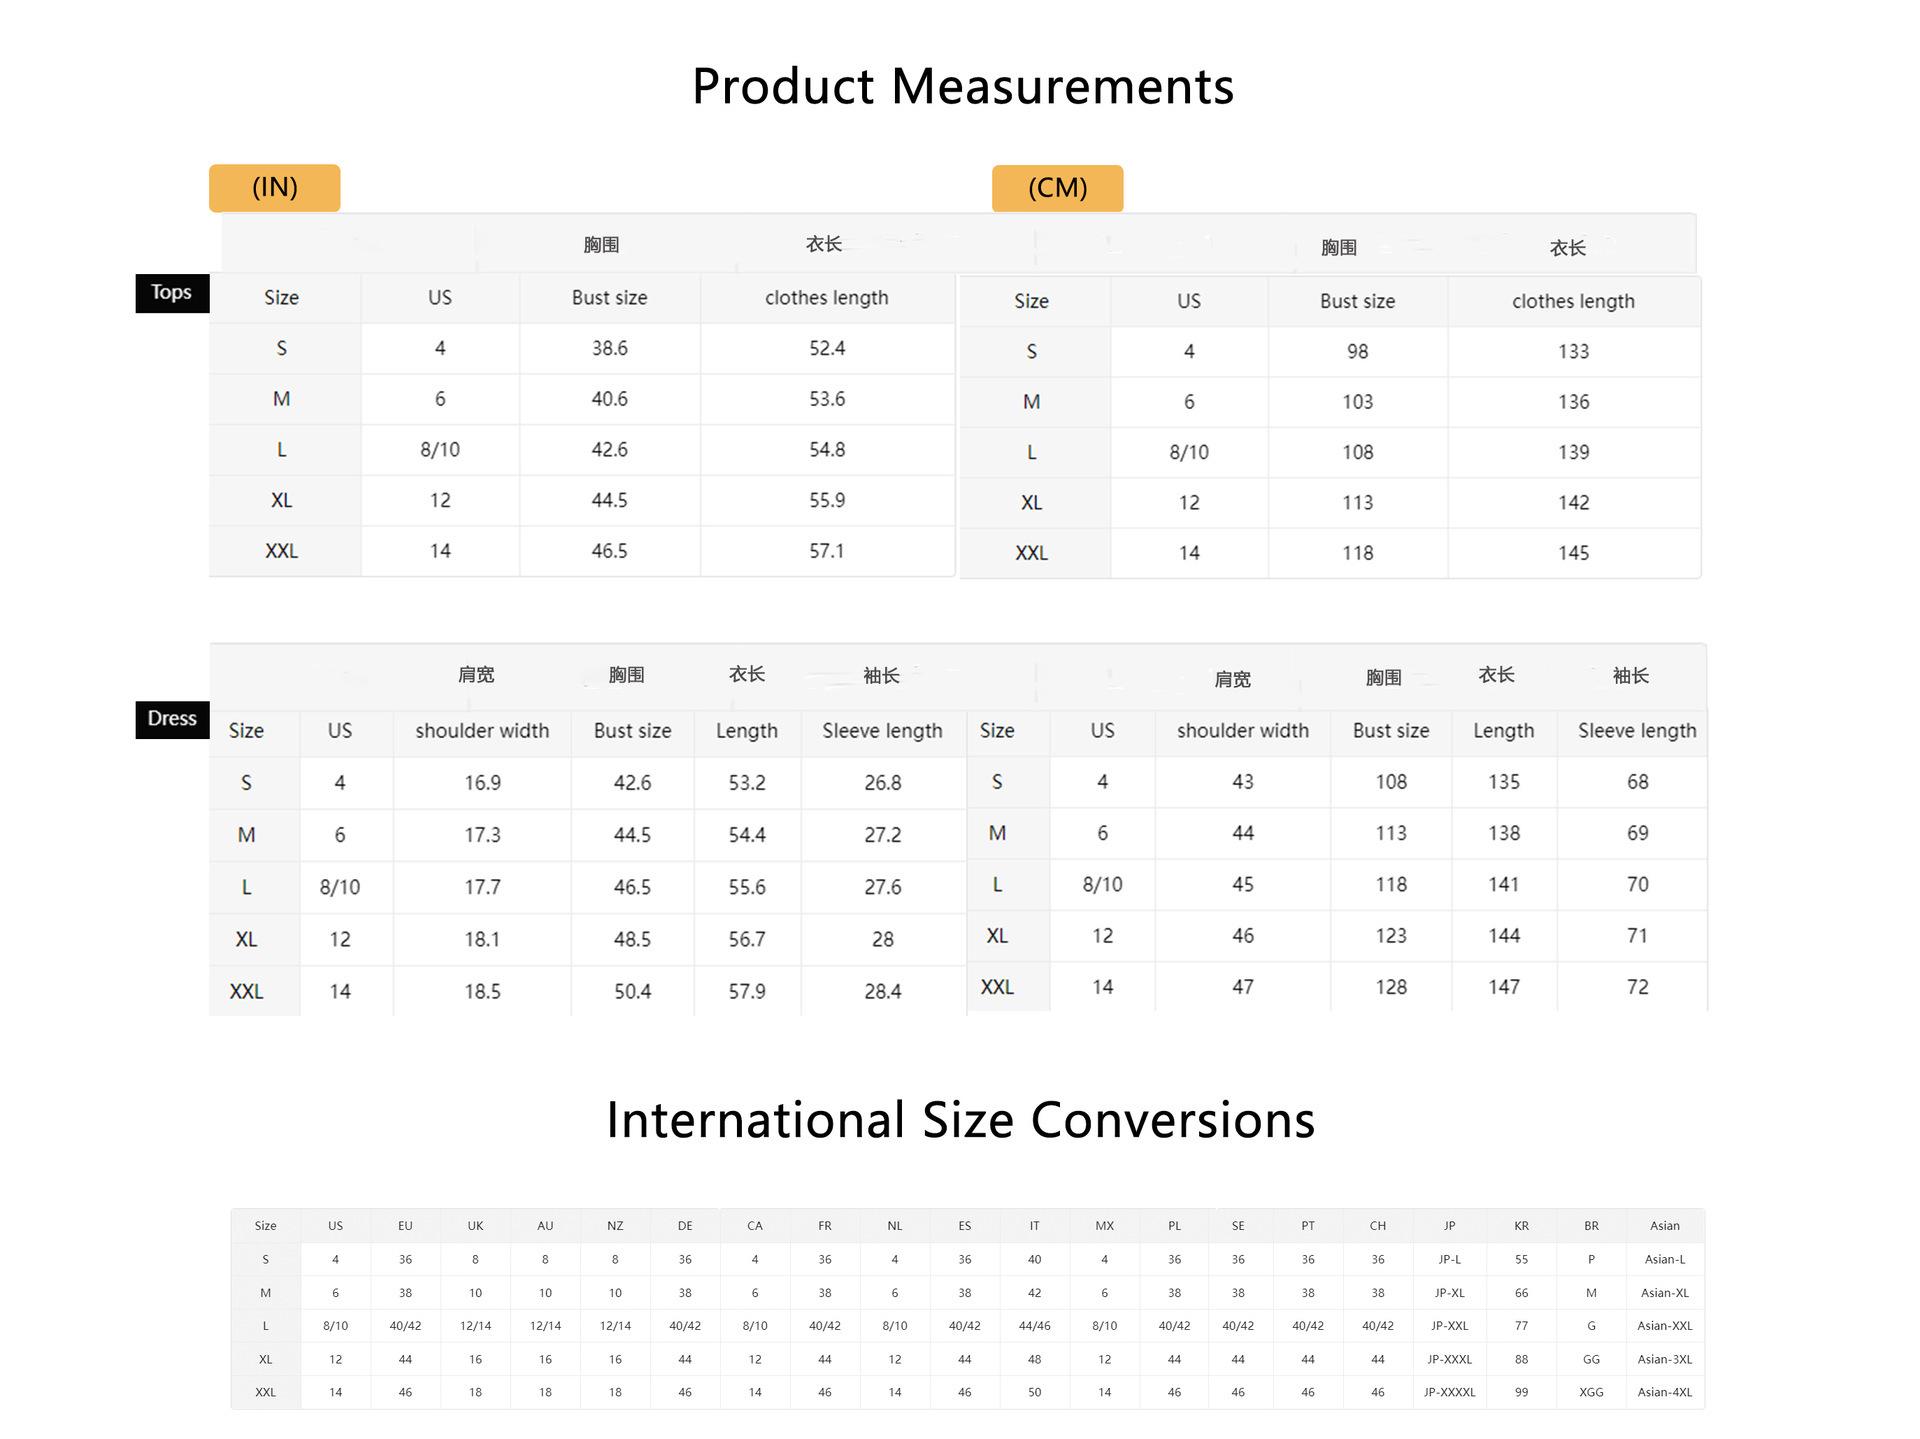Click the XGG cell in BR column
This screenshot has height=1439, width=1920.
click(x=1591, y=1392)
